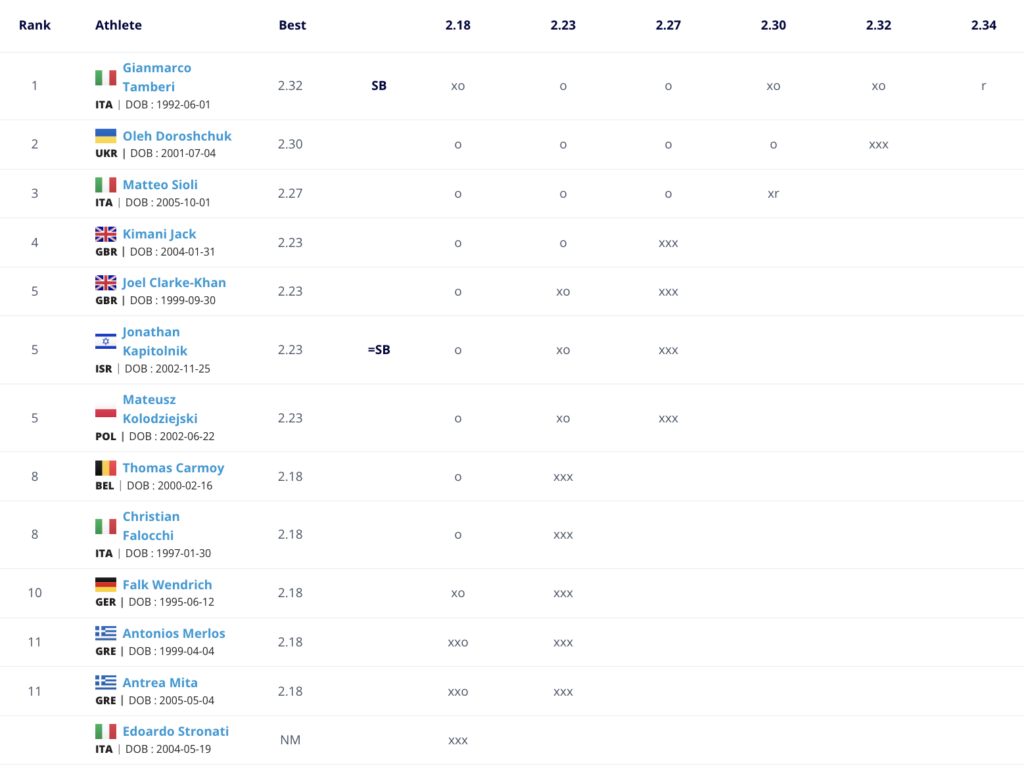Click the Belgium flag next to Thomas Carmoy
Image resolution: width=1024 pixels, height=766 pixels.
[106, 468]
